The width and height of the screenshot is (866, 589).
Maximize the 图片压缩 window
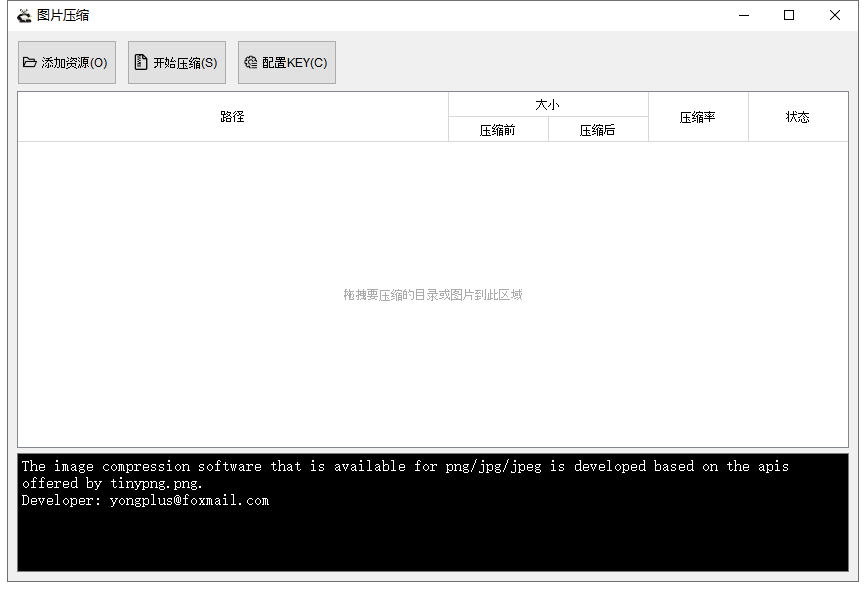[x=789, y=15]
